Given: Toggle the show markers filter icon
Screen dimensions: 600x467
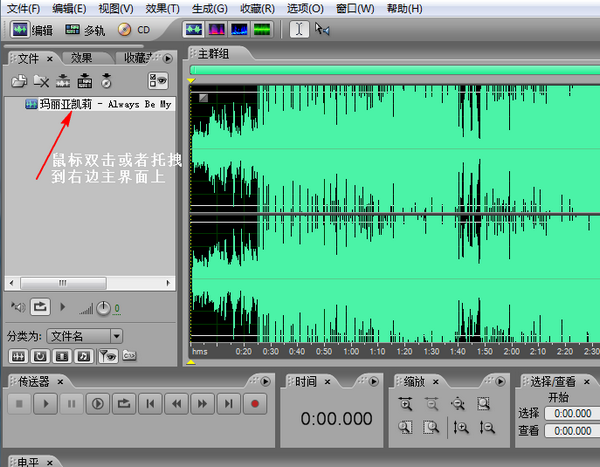Looking at the screenshot, I should (x=108, y=357).
